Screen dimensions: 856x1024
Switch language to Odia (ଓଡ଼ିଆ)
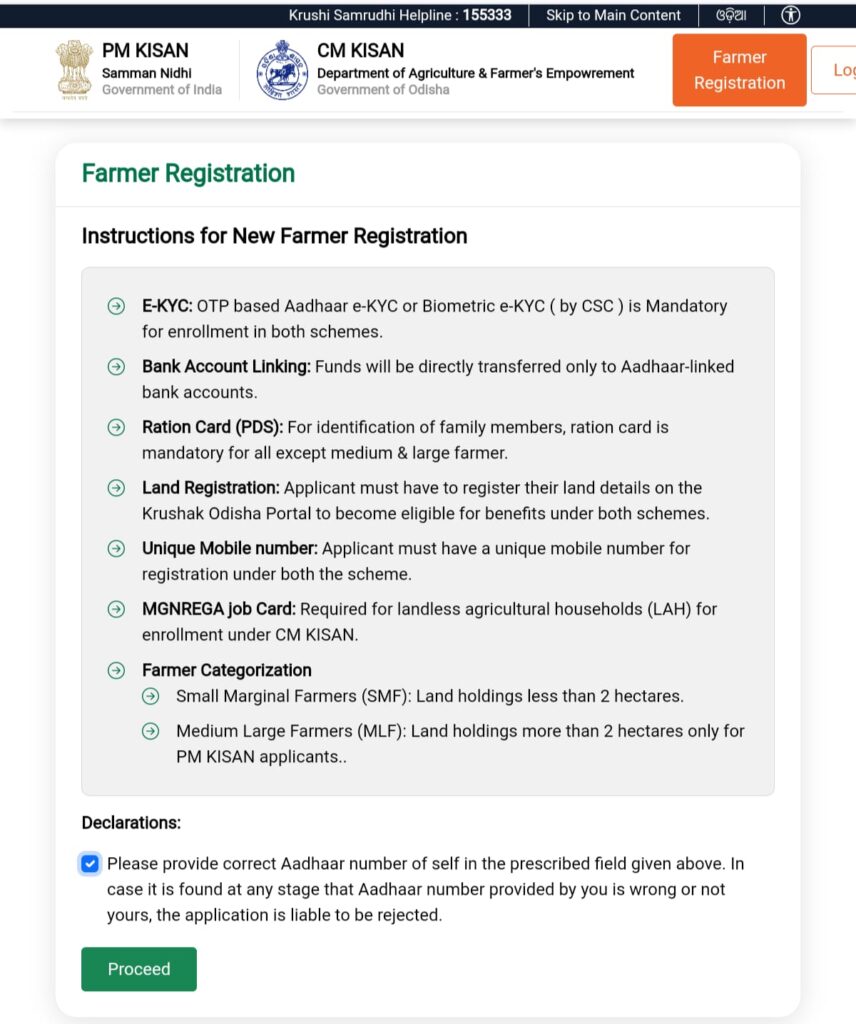(x=731, y=15)
